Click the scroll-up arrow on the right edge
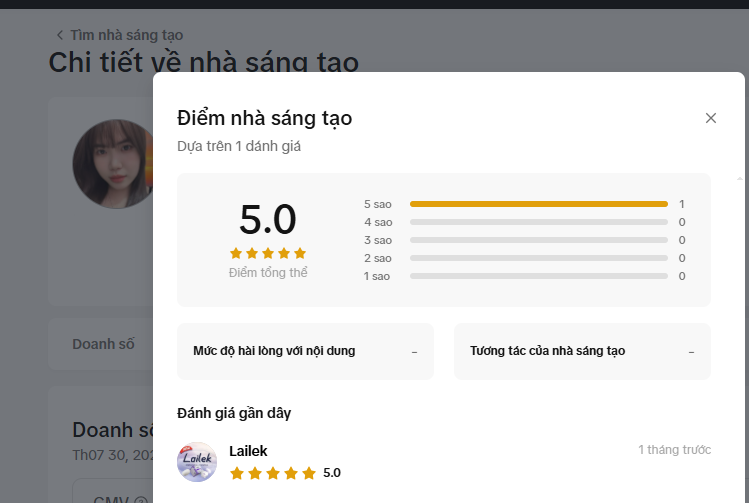 tap(740, 177)
